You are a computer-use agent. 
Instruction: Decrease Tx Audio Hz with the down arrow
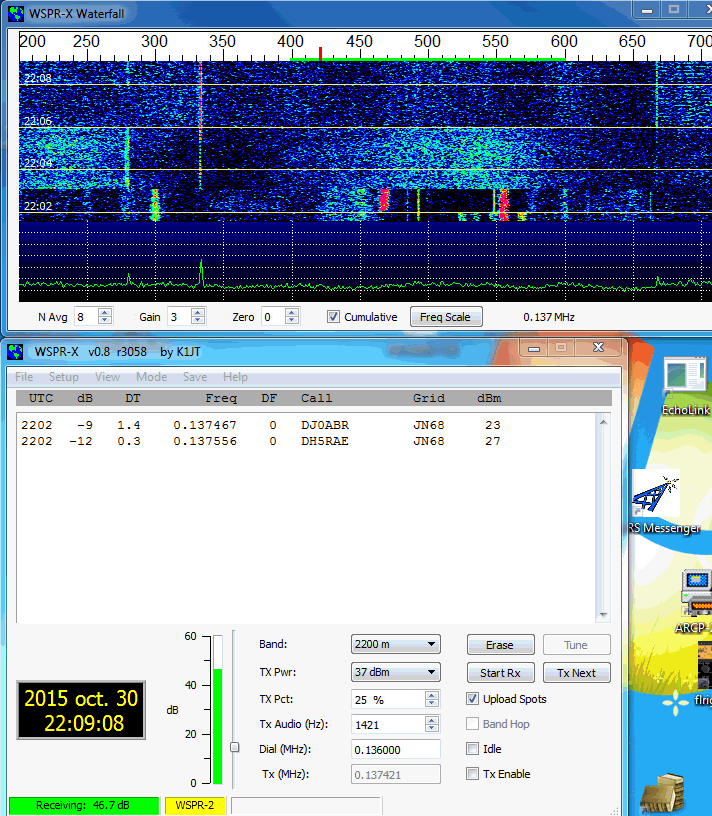432,728
